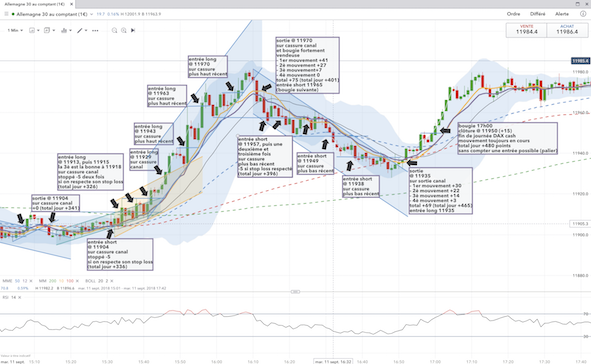This screenshot has height=364, width=591.
Task: Select the line drawing tool
Action: (x=80, y=30)
